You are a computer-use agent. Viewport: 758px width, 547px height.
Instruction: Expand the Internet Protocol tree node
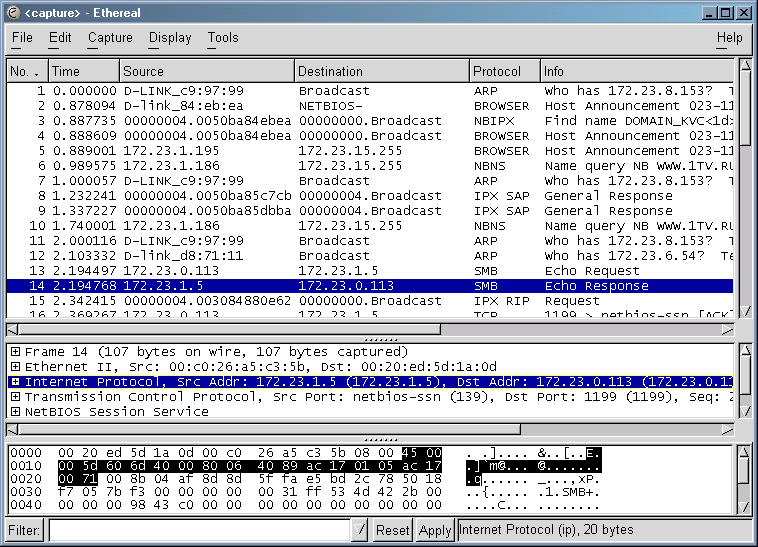15,382
